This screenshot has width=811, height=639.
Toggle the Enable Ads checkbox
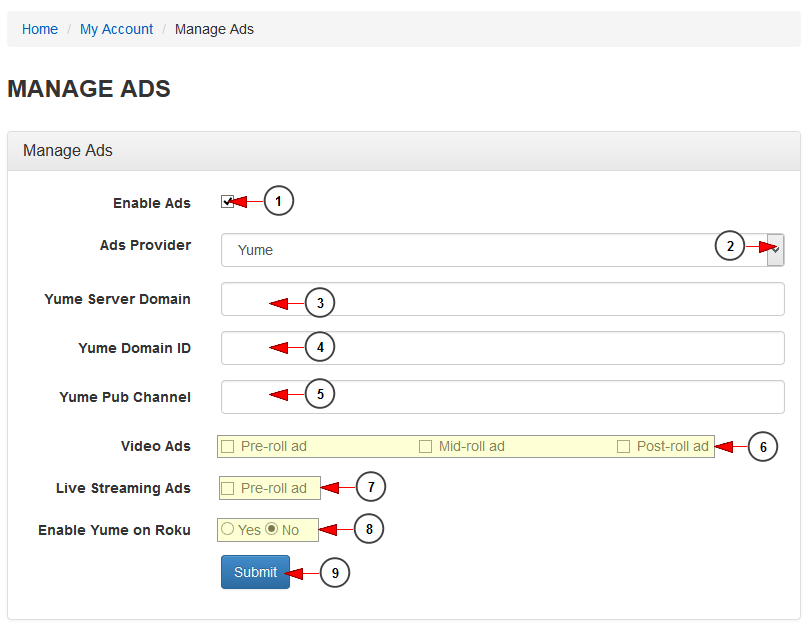(228, 201)
